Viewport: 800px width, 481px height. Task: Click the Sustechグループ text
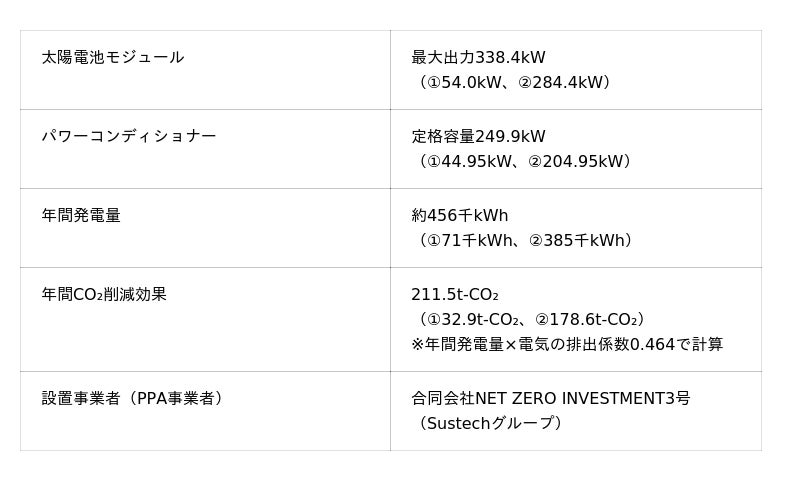tap(490, 424)
